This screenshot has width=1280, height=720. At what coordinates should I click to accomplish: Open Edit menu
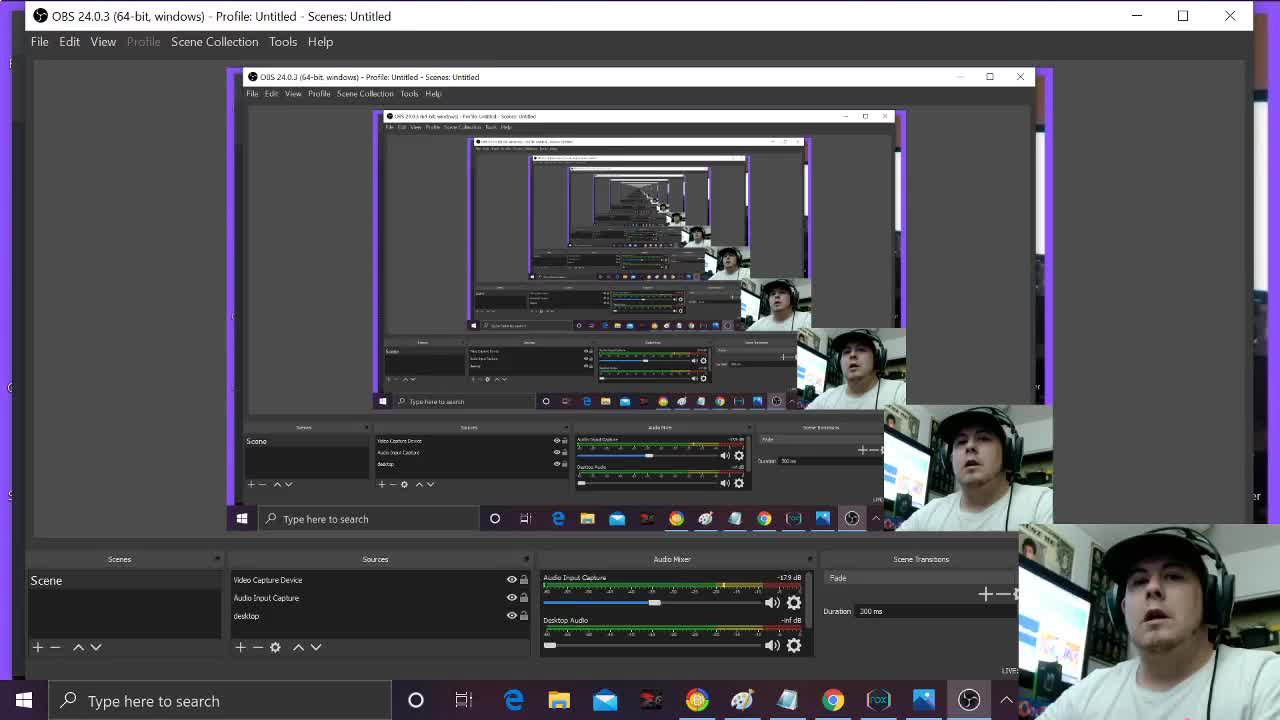[69, 42]
